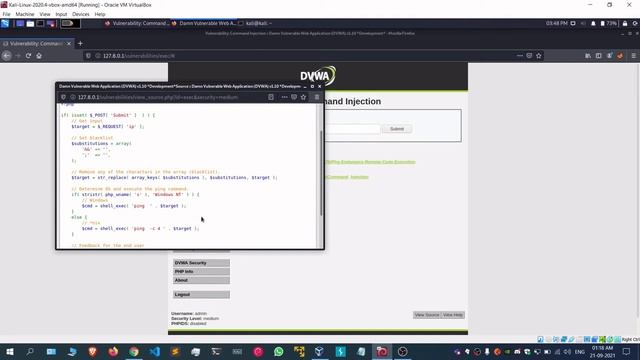640x360 pixels.
Task: Open the file manager in Kali panel
Action: coord(30,24)
